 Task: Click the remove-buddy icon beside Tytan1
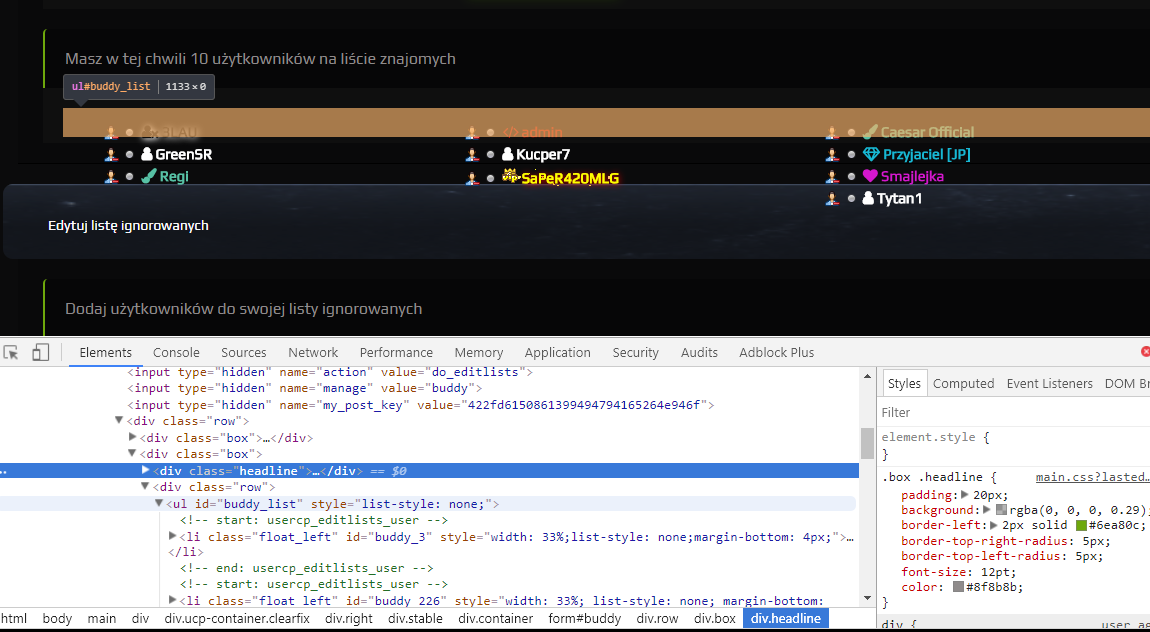coord(832,199)
